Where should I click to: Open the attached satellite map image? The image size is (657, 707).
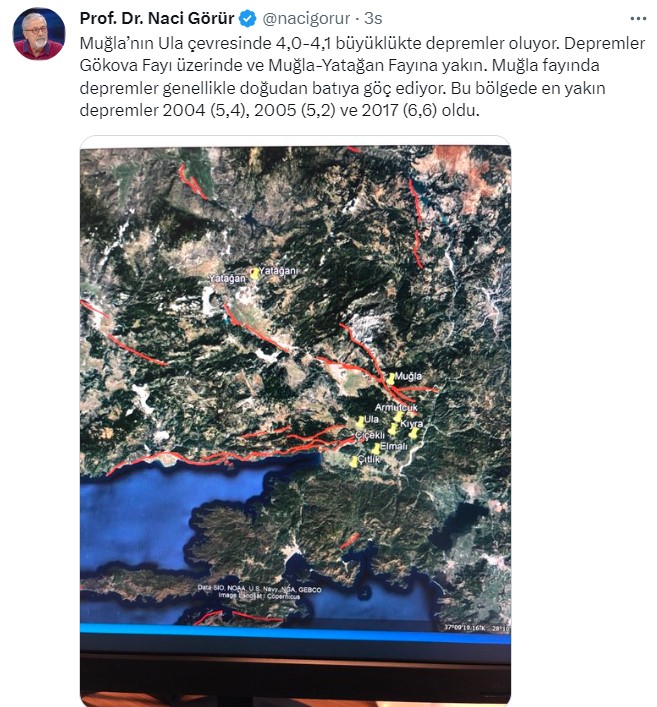(x=295, y=420)
